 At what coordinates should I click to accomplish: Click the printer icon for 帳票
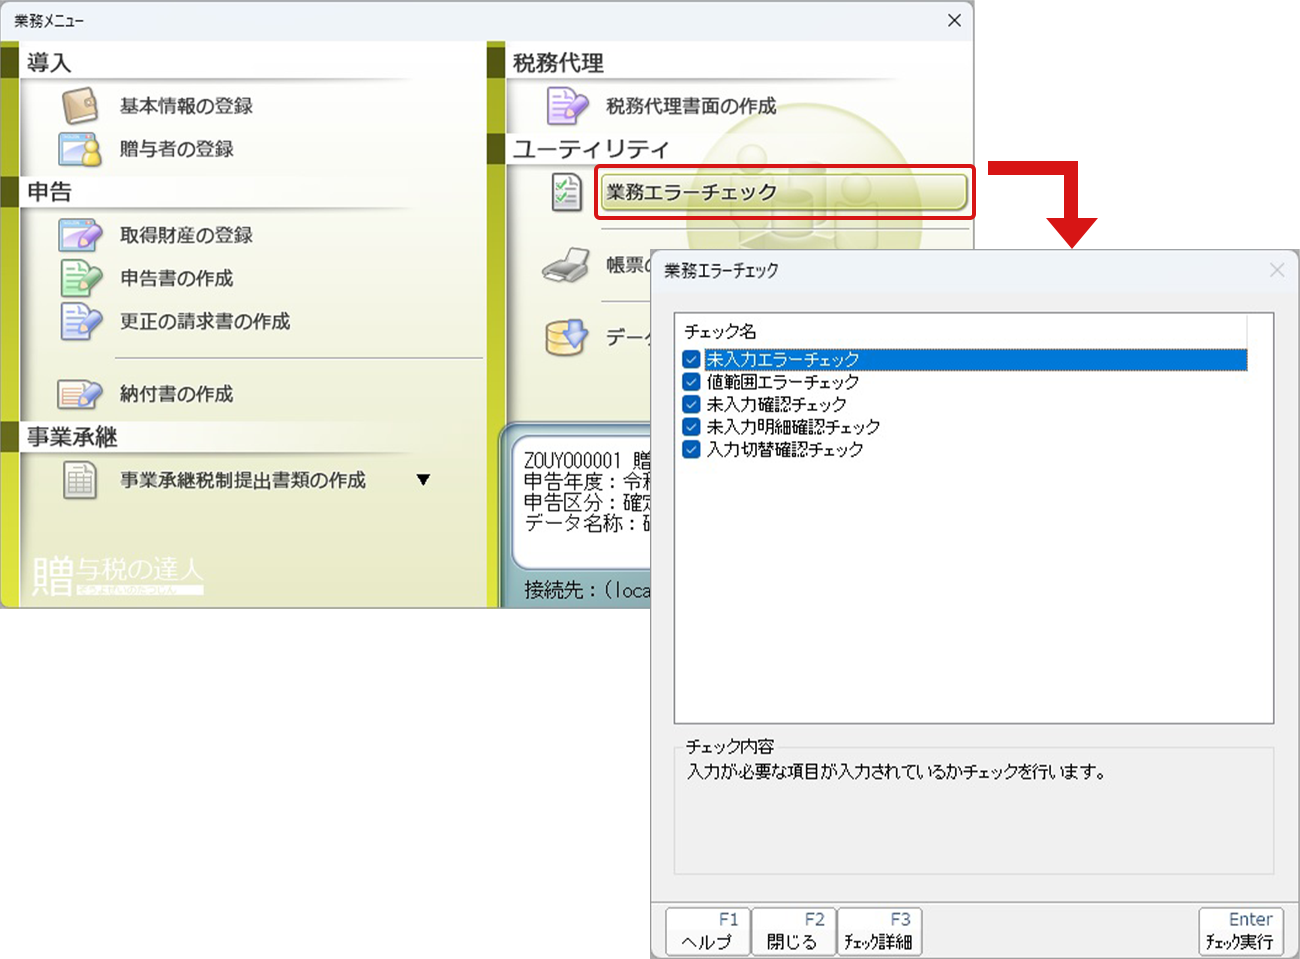pos(567,266)
